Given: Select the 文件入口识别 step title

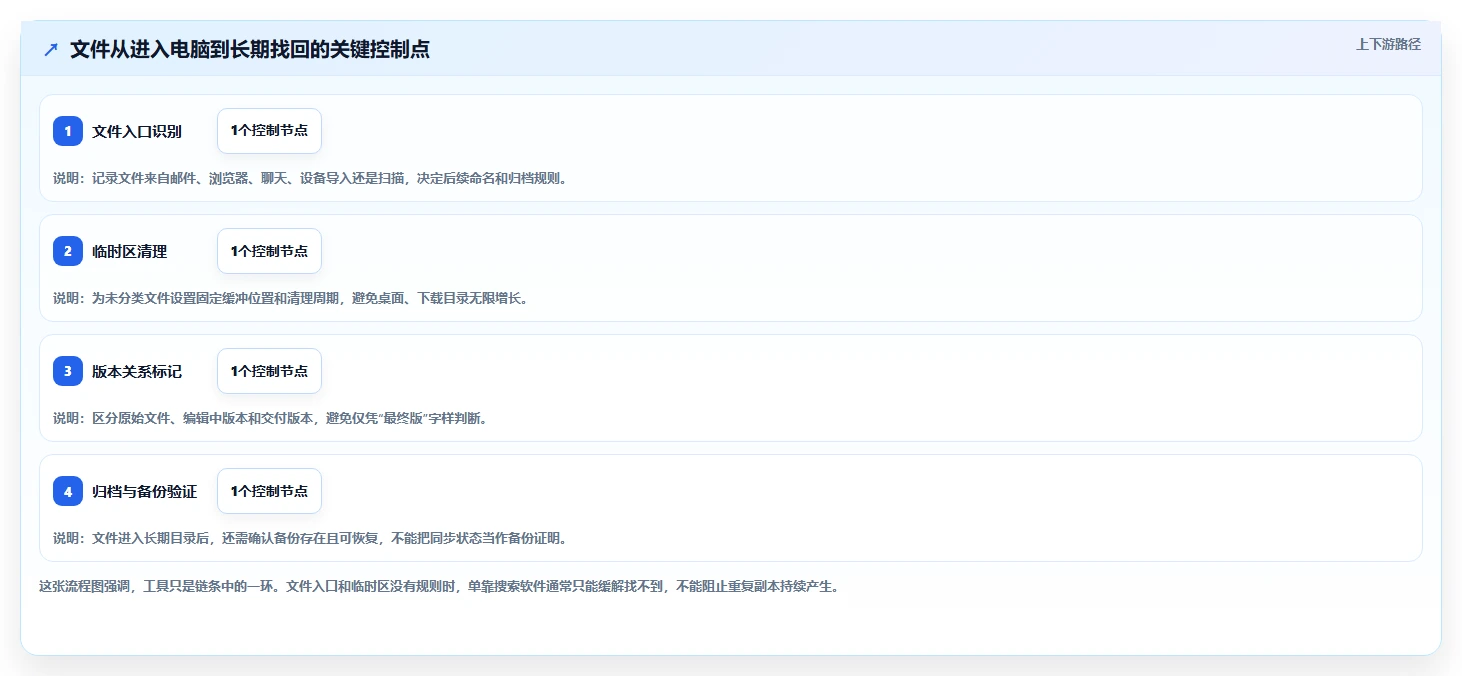Looking at the screenshot, I should [x=137, y=131].
